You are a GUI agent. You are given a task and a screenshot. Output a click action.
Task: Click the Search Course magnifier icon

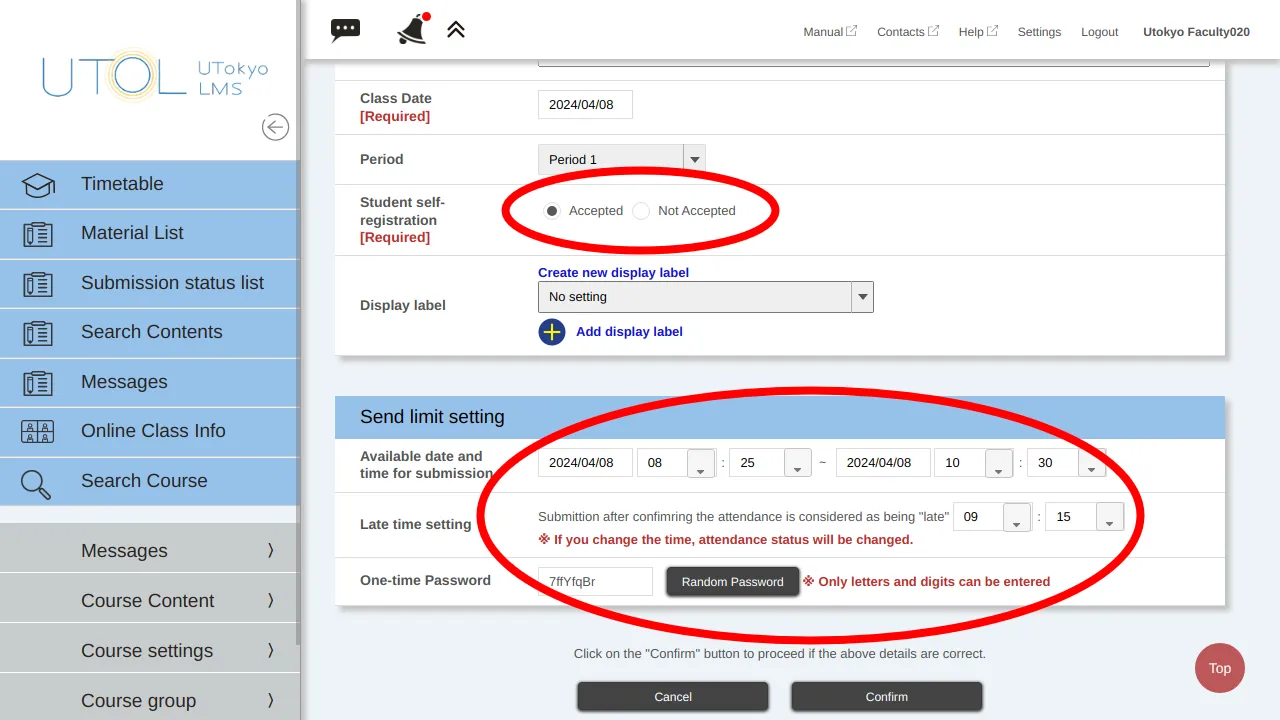[37, 482]
